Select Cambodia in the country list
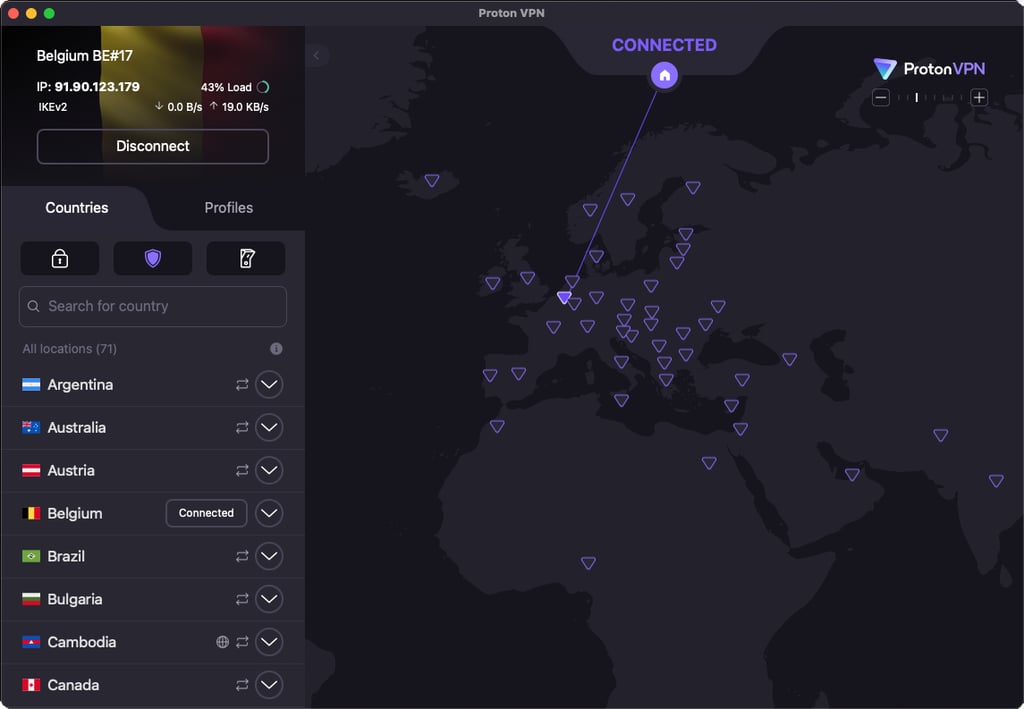 click(x=153, y=642)
